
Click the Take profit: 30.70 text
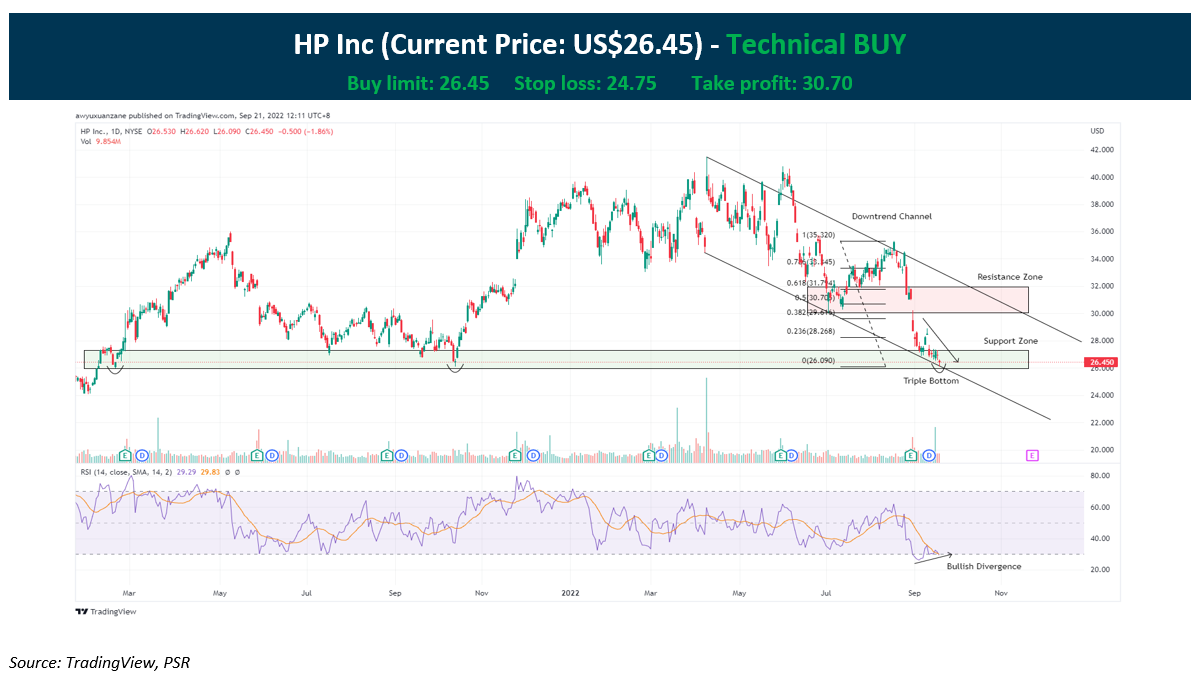pyautogui.click(x=772, y=83)
